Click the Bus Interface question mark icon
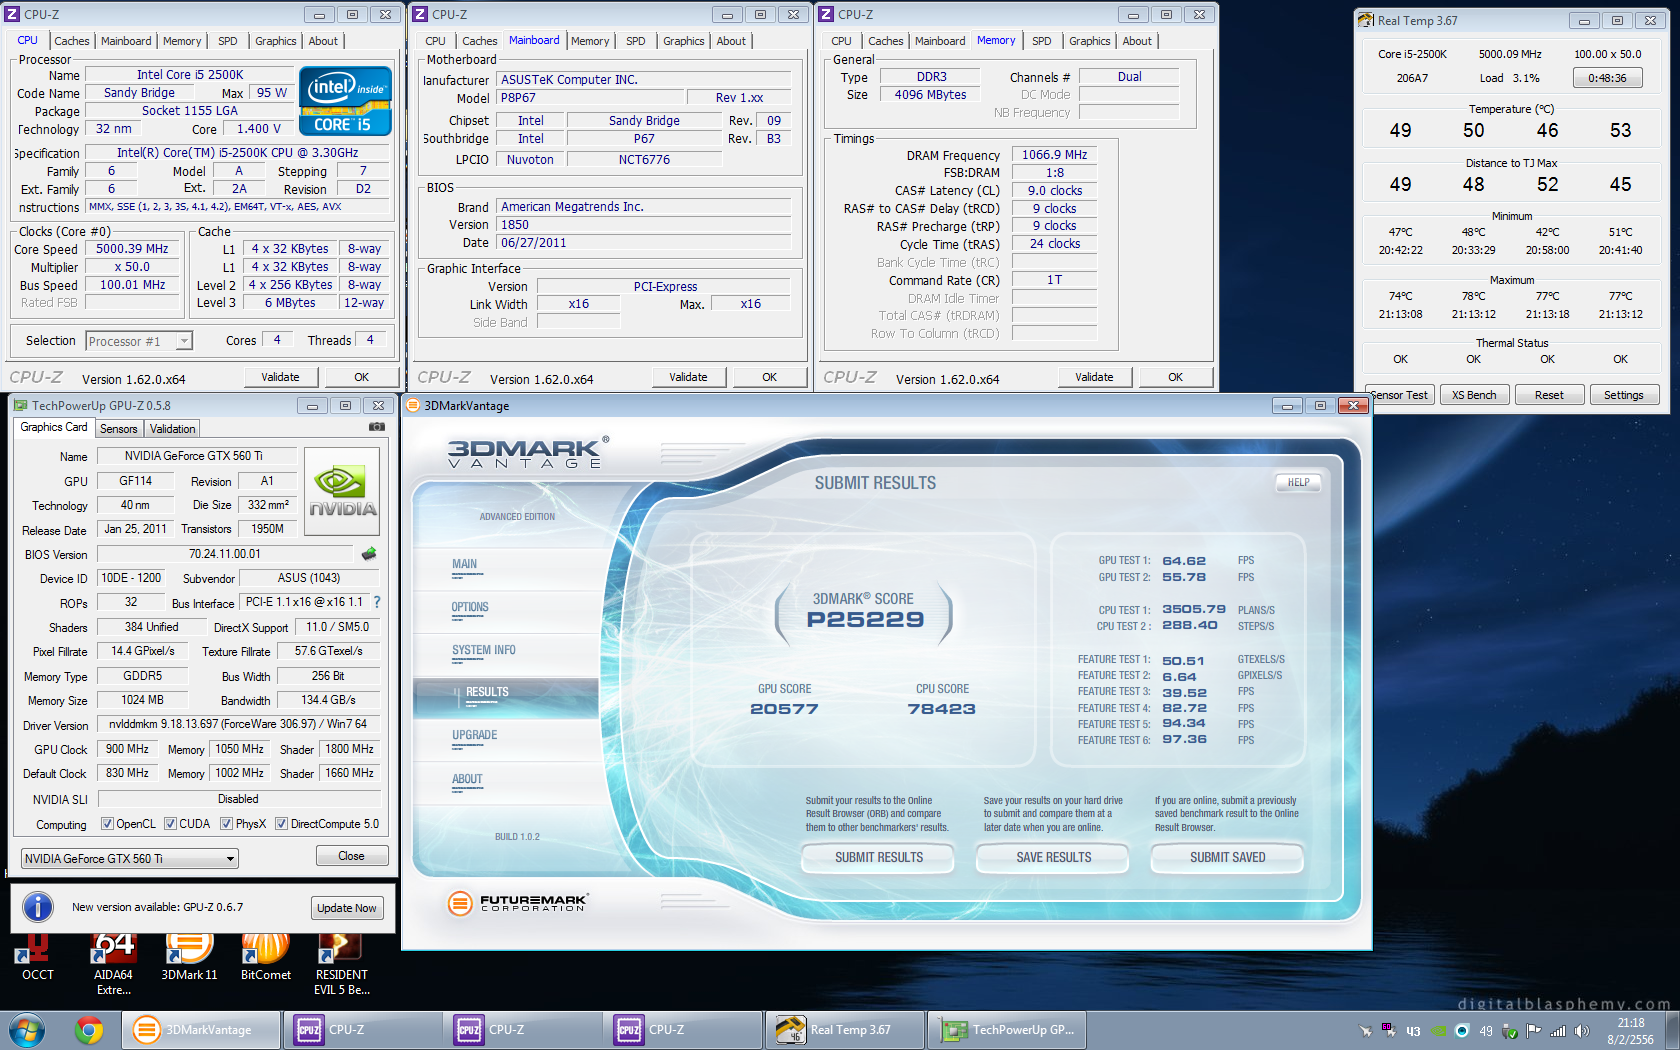This screenshot has height=1050, width=1680. (x=377, y=602)
